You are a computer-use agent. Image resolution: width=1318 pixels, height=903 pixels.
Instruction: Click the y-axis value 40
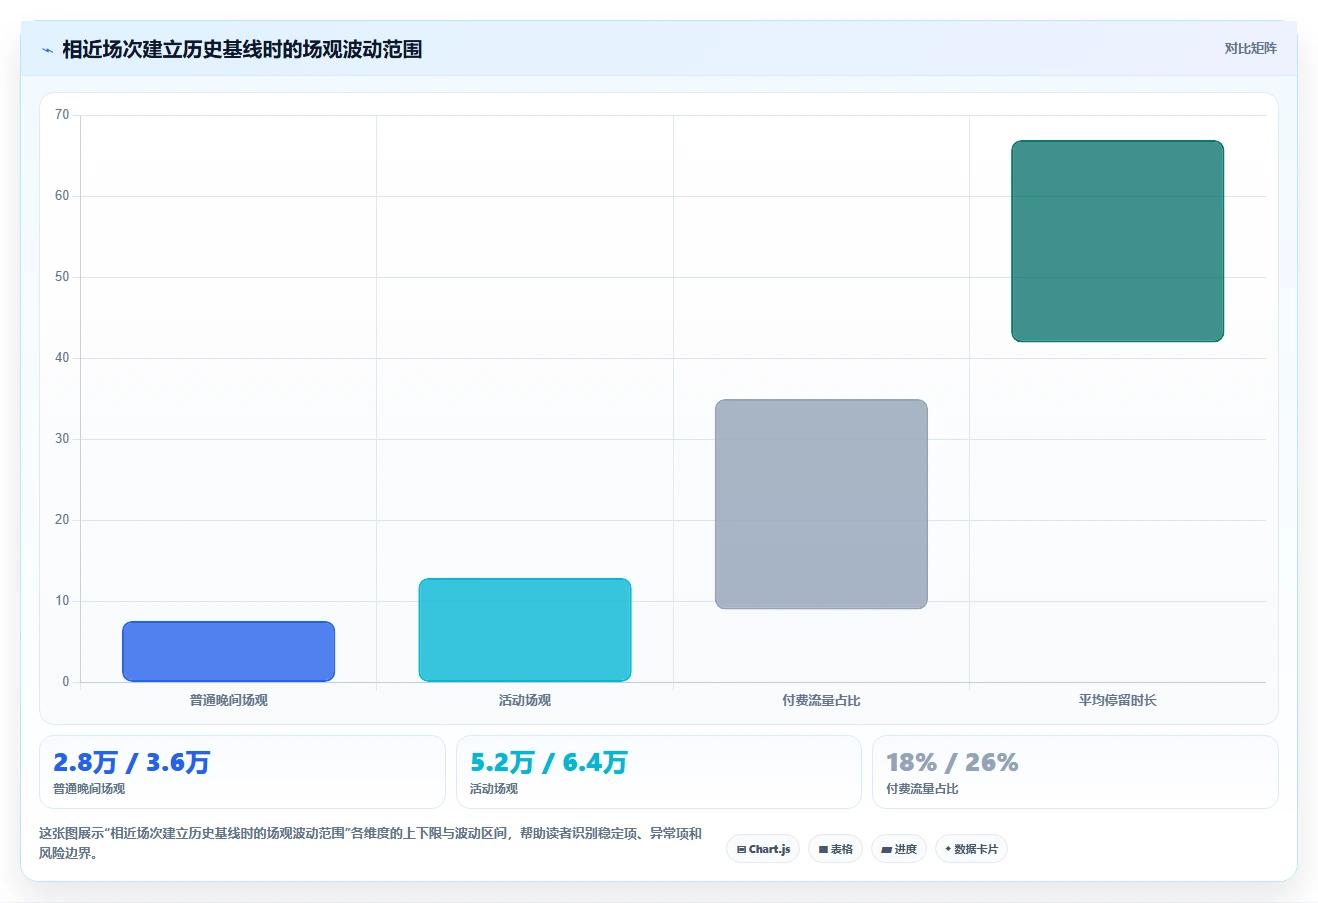click(62, 358)
